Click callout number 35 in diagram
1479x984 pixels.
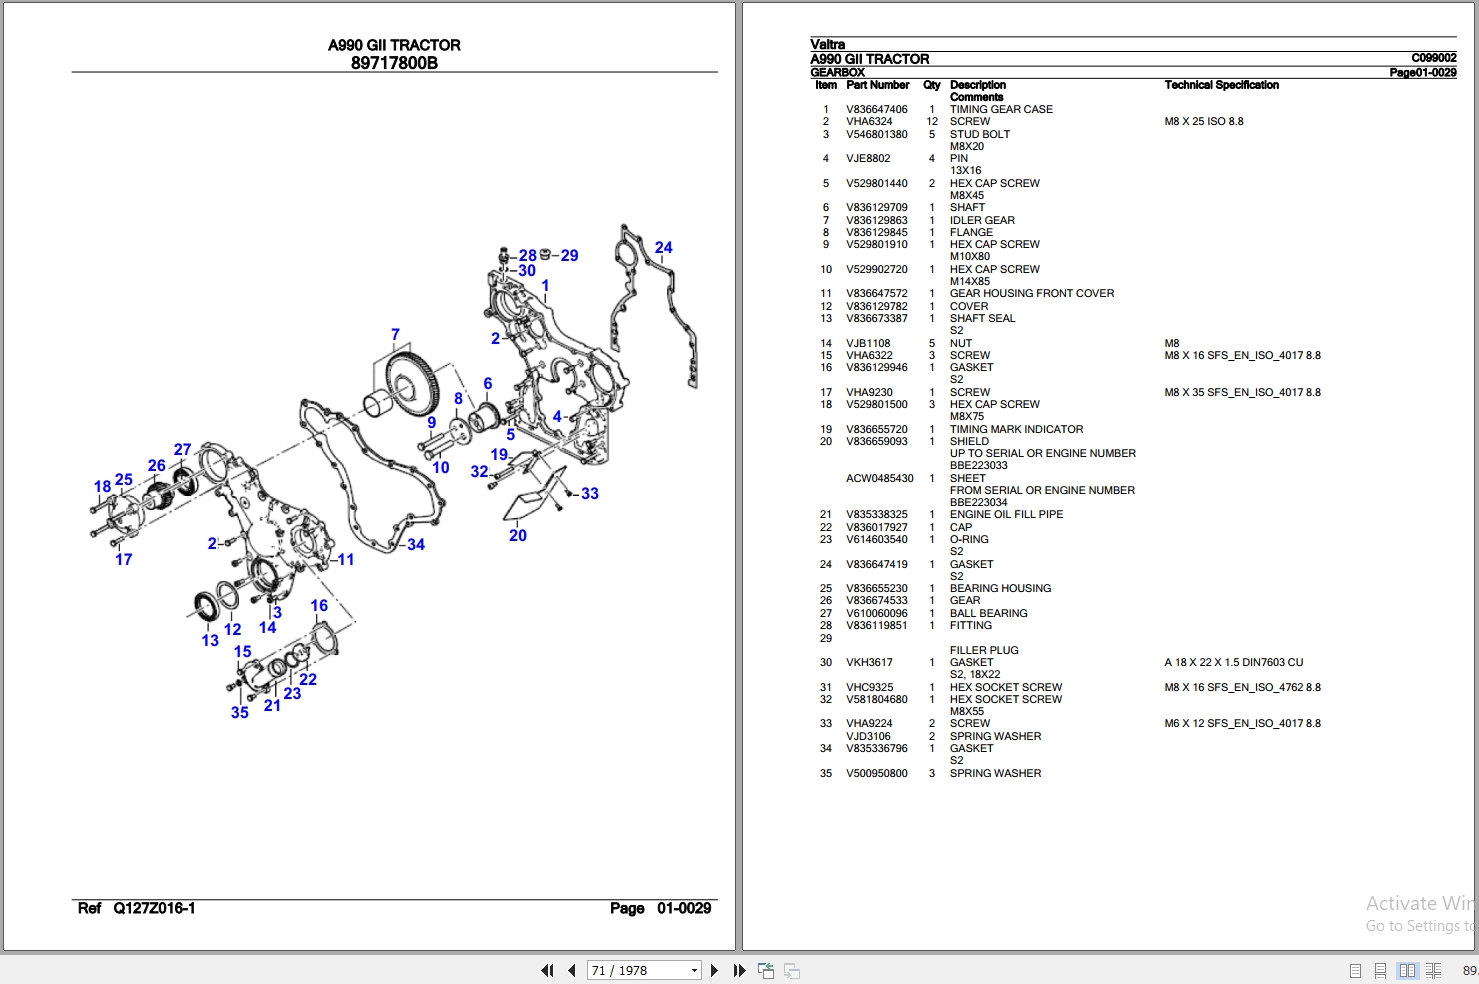point(240,712)
